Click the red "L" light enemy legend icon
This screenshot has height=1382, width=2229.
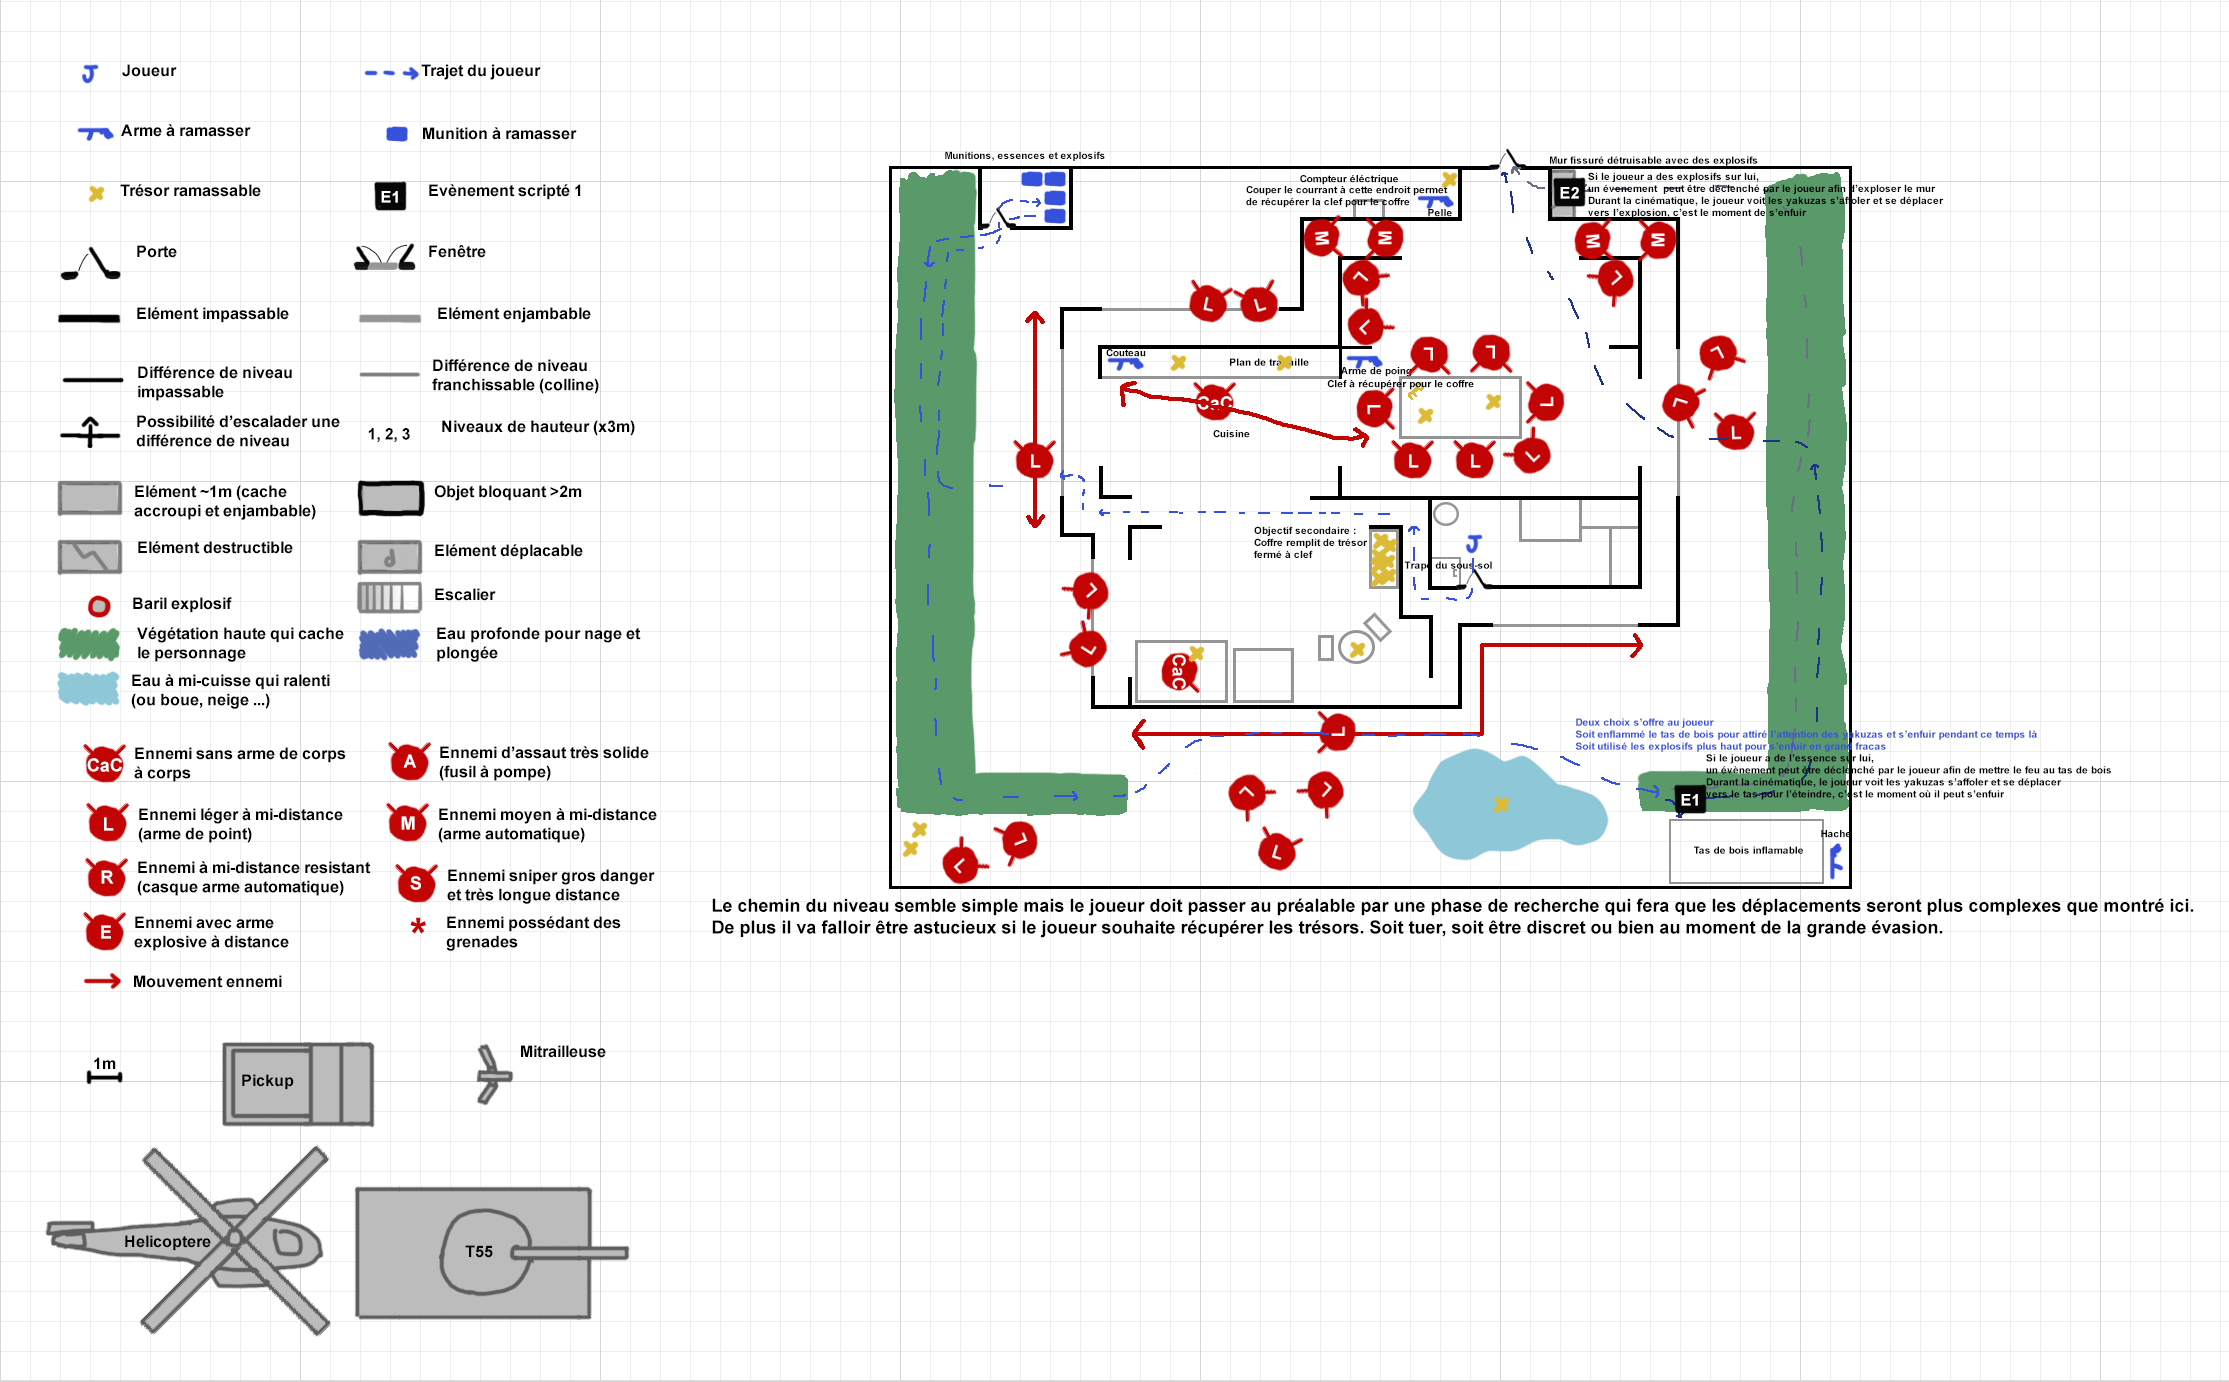107,824
